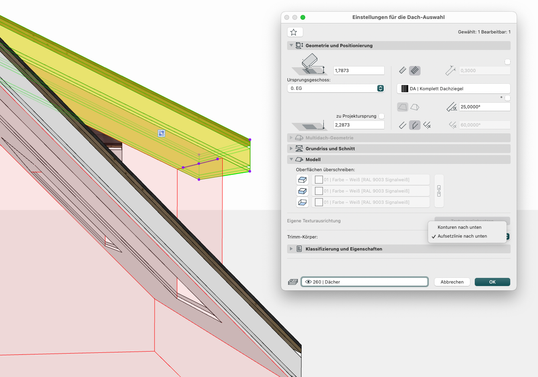Click the Grundriss und Schnitt panel icon
Viewport: 538px width, 377px height.
coord(299,149)
